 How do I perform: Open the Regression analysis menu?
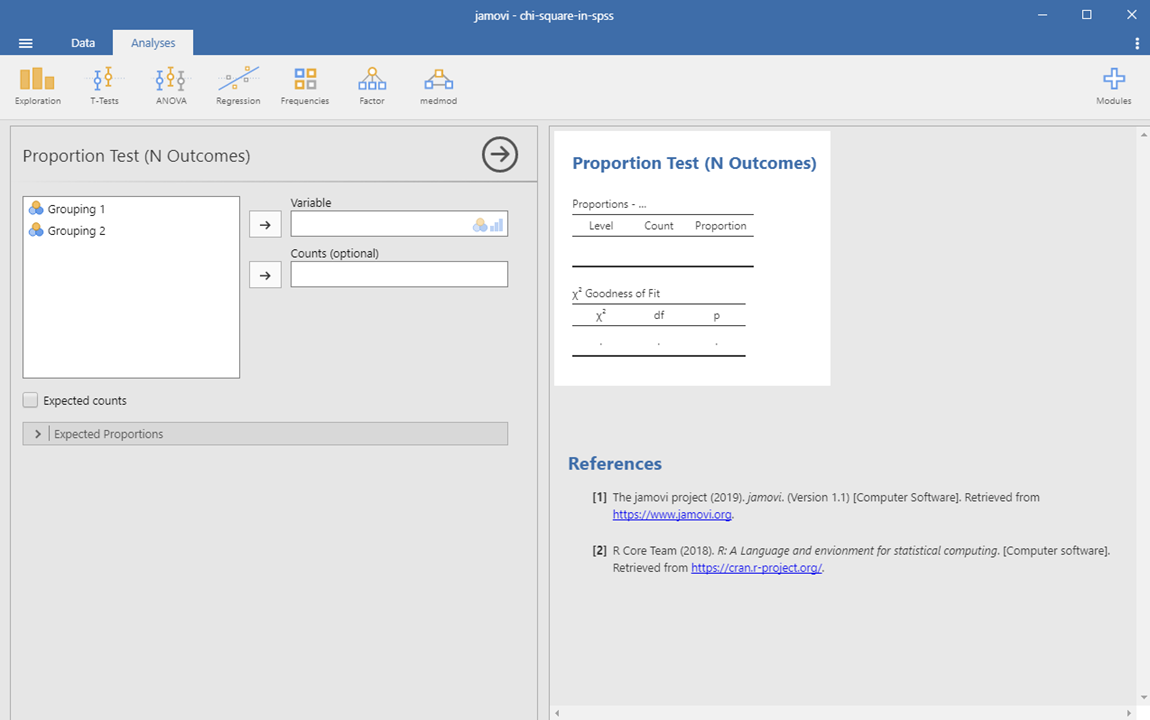point(238,85)
